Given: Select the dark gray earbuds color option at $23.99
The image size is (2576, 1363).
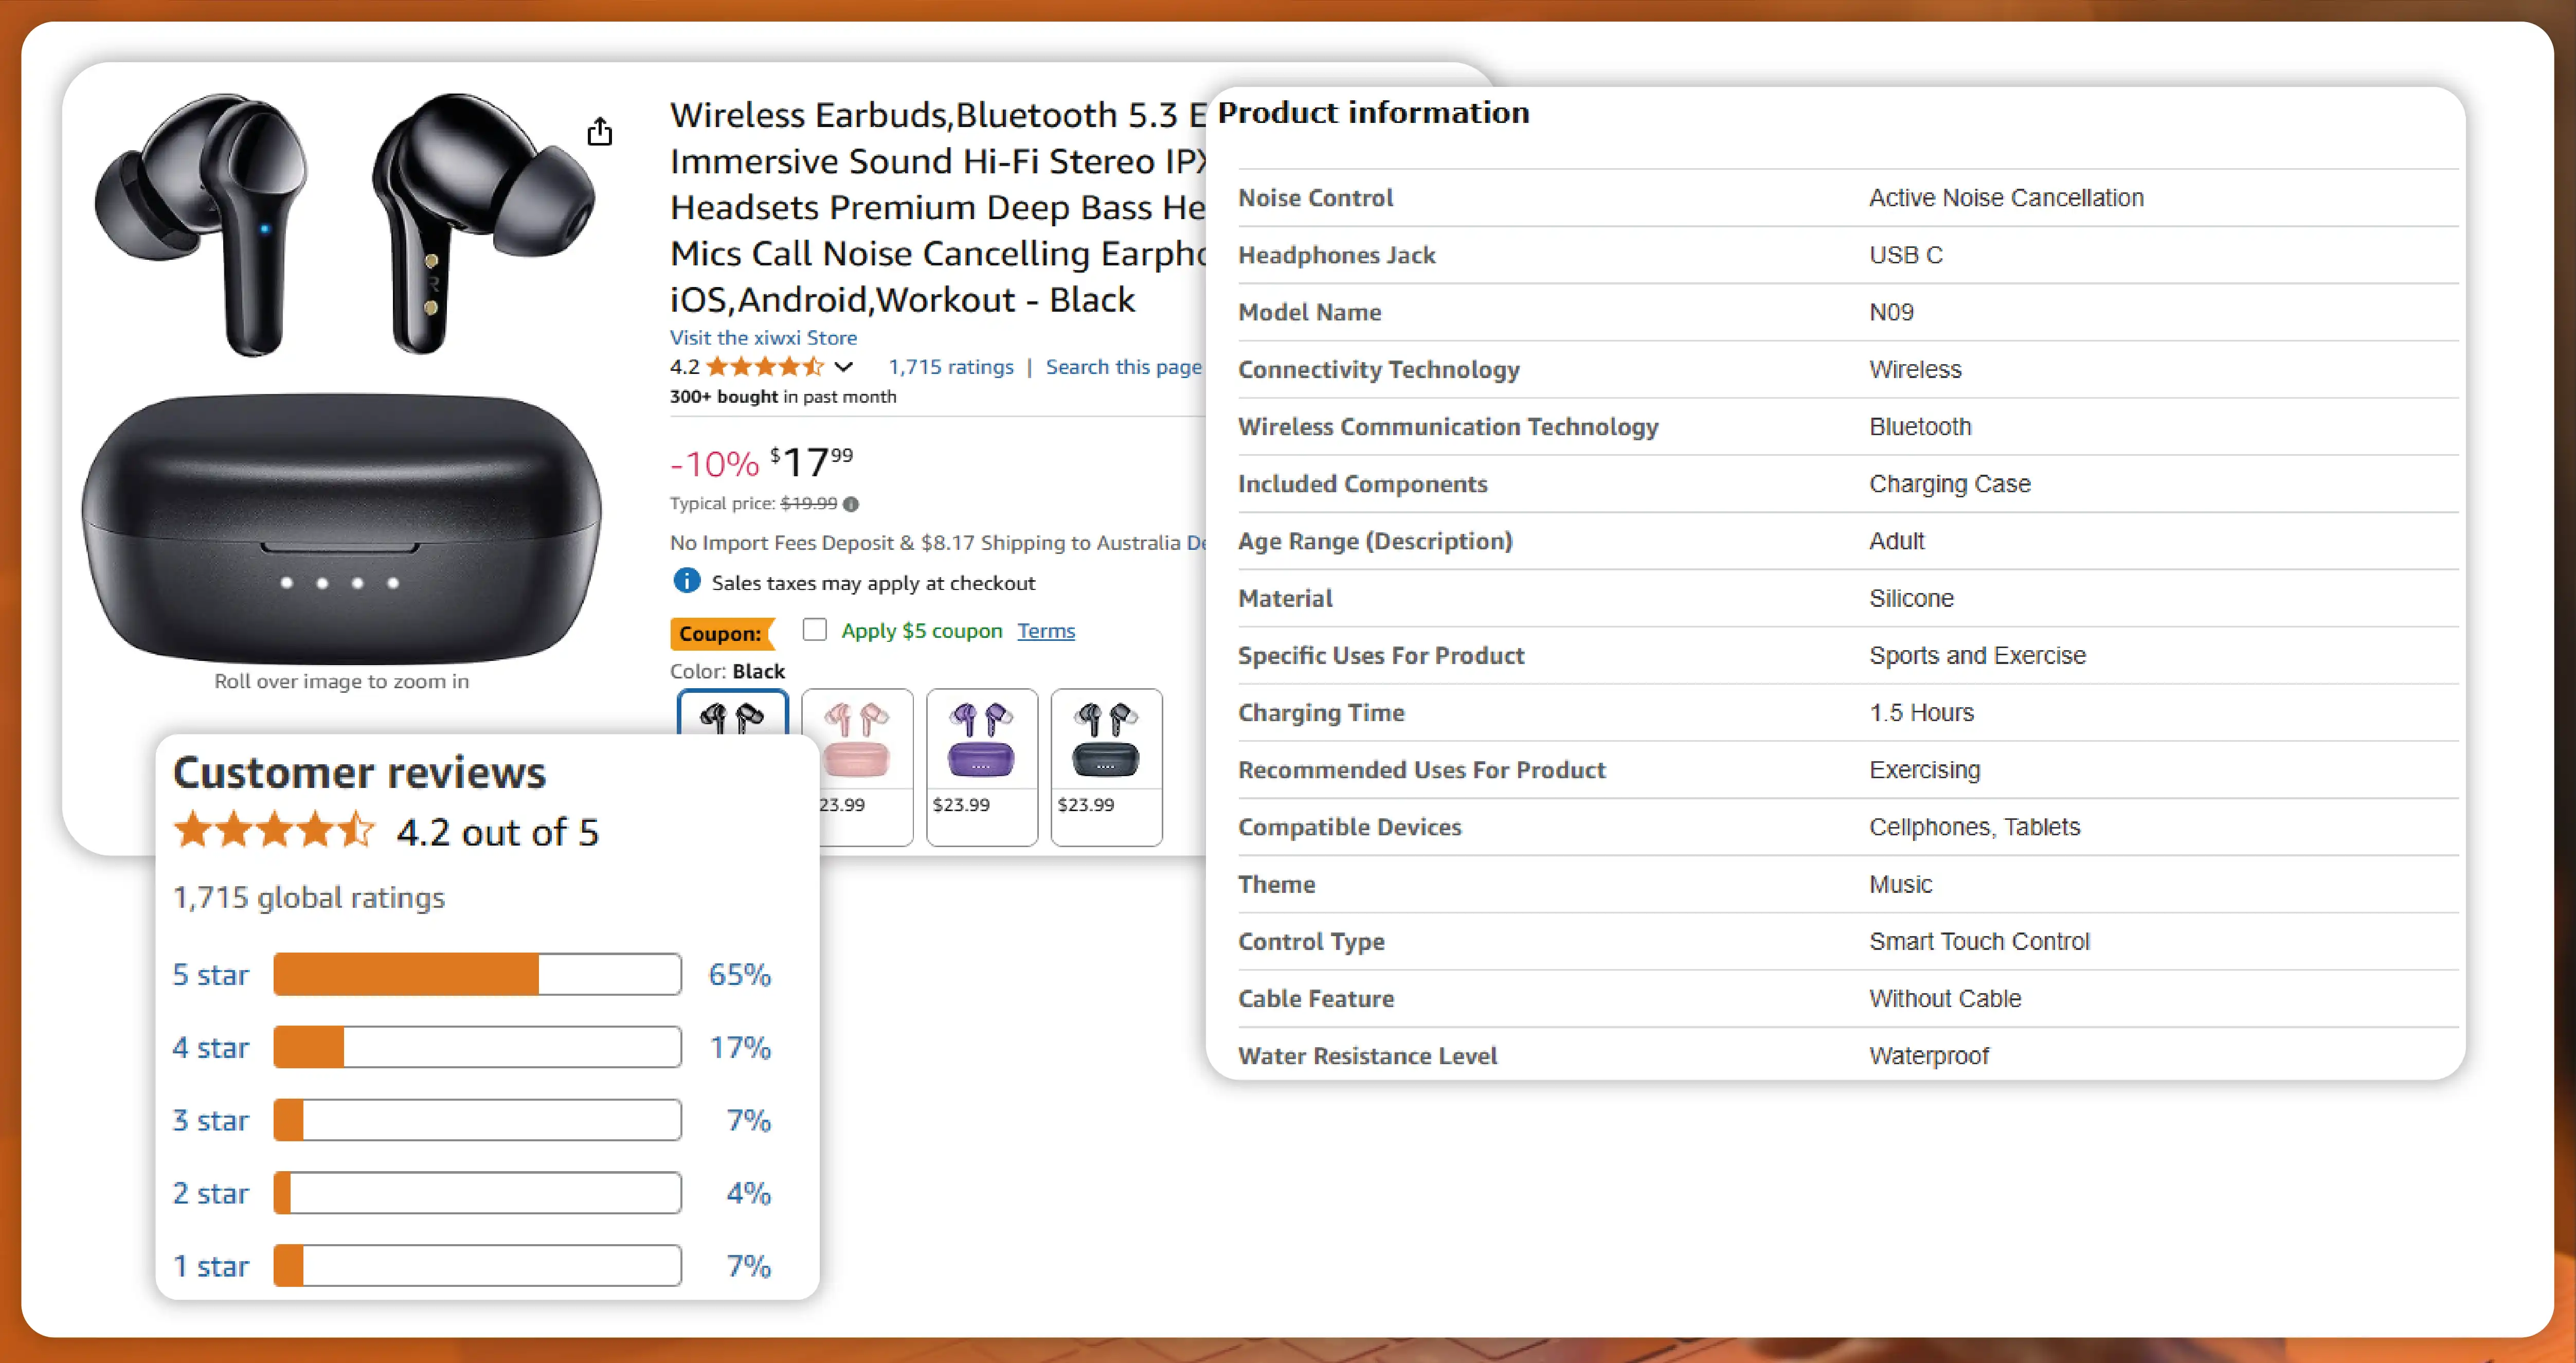Looking at the screenshot, I should coord(1107,766).
